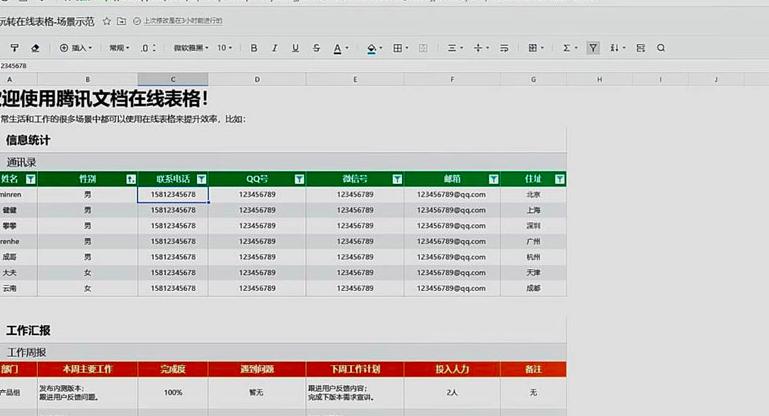769x416 pixels.
Task: Open the sum functions menu
Action: pos(570,48)
